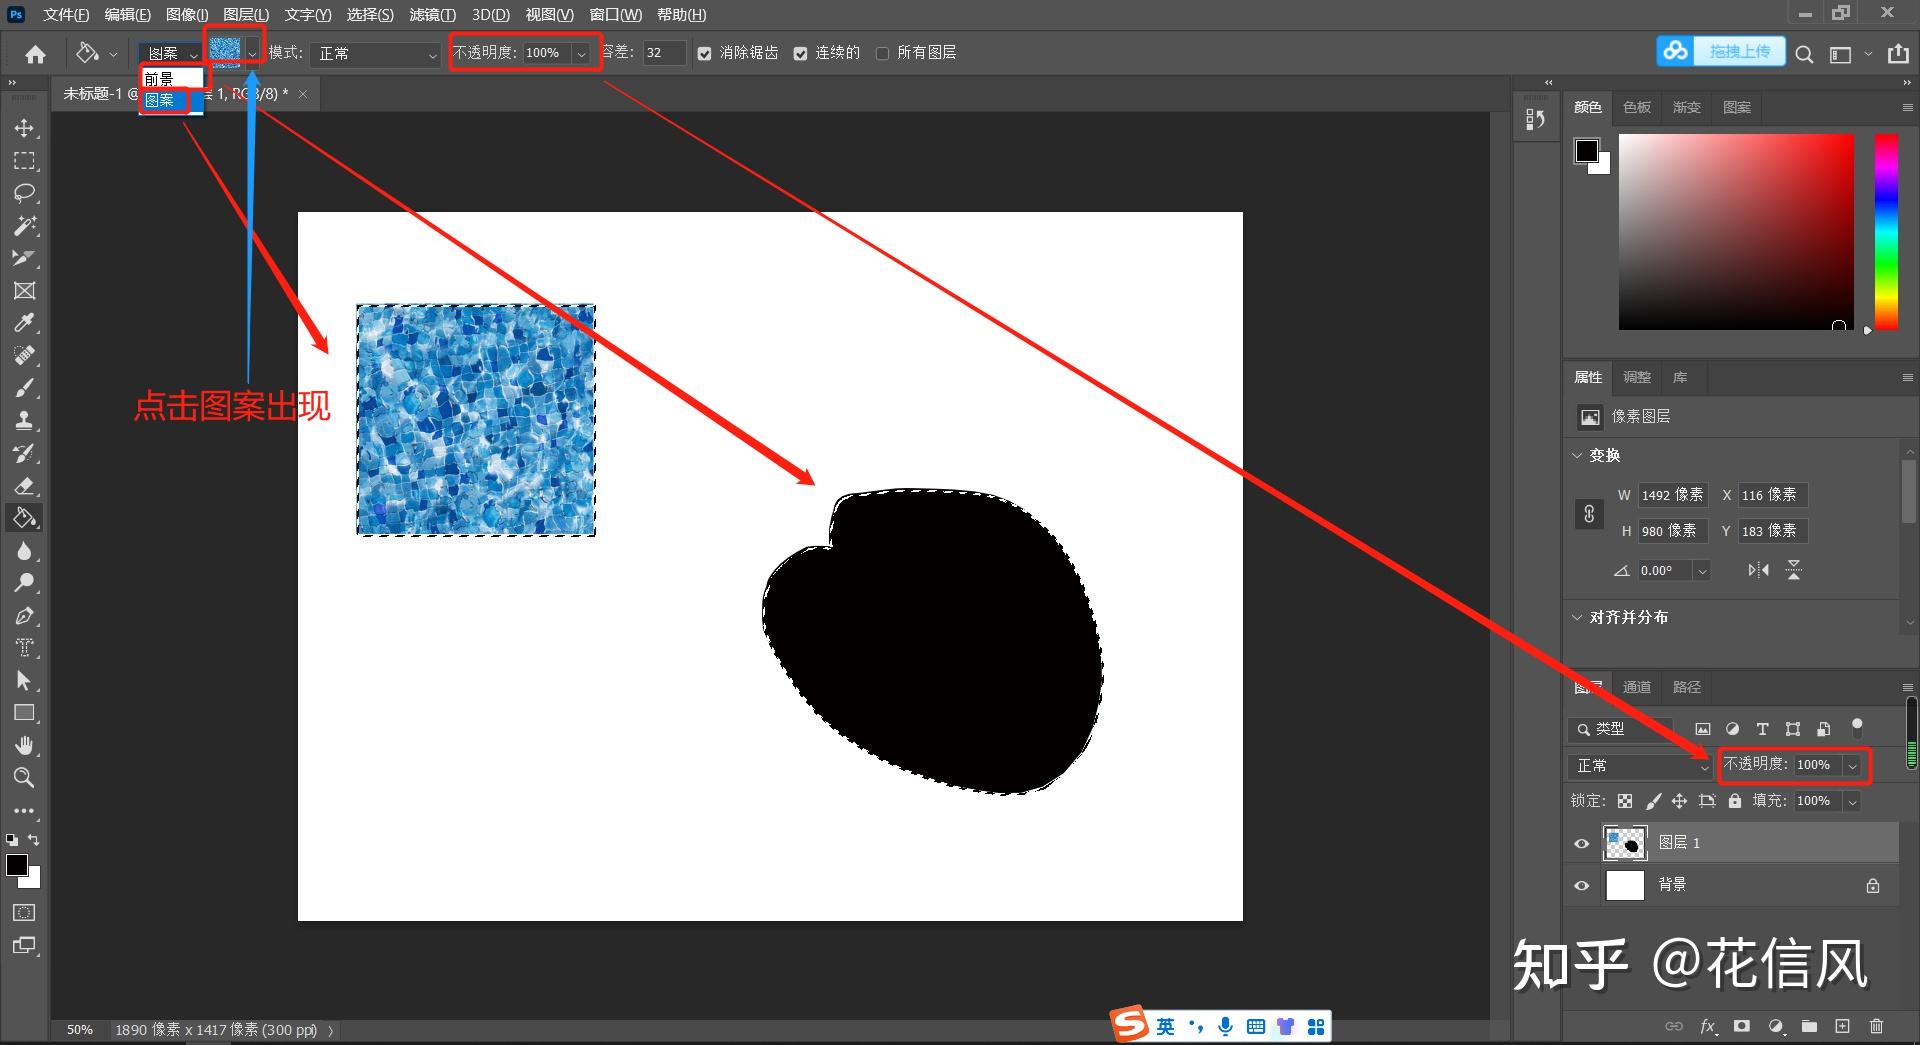Choose 前景 in the dropdown list
The width and height of the screenshot is (1920, 1045).
172,79
